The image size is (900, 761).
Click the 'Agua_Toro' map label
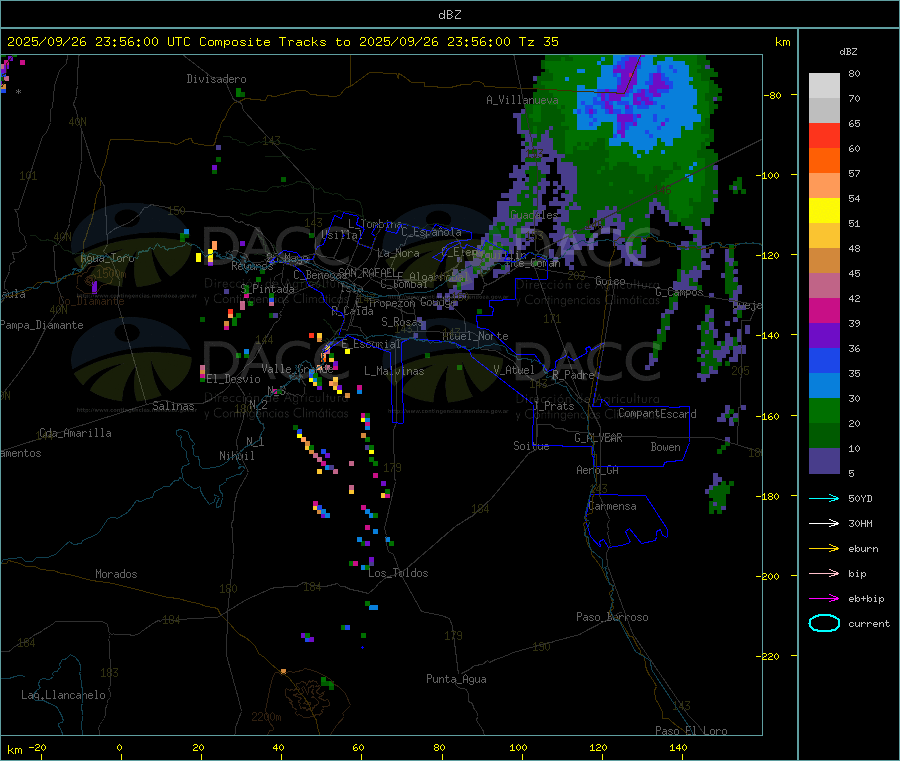click(107, 258)
